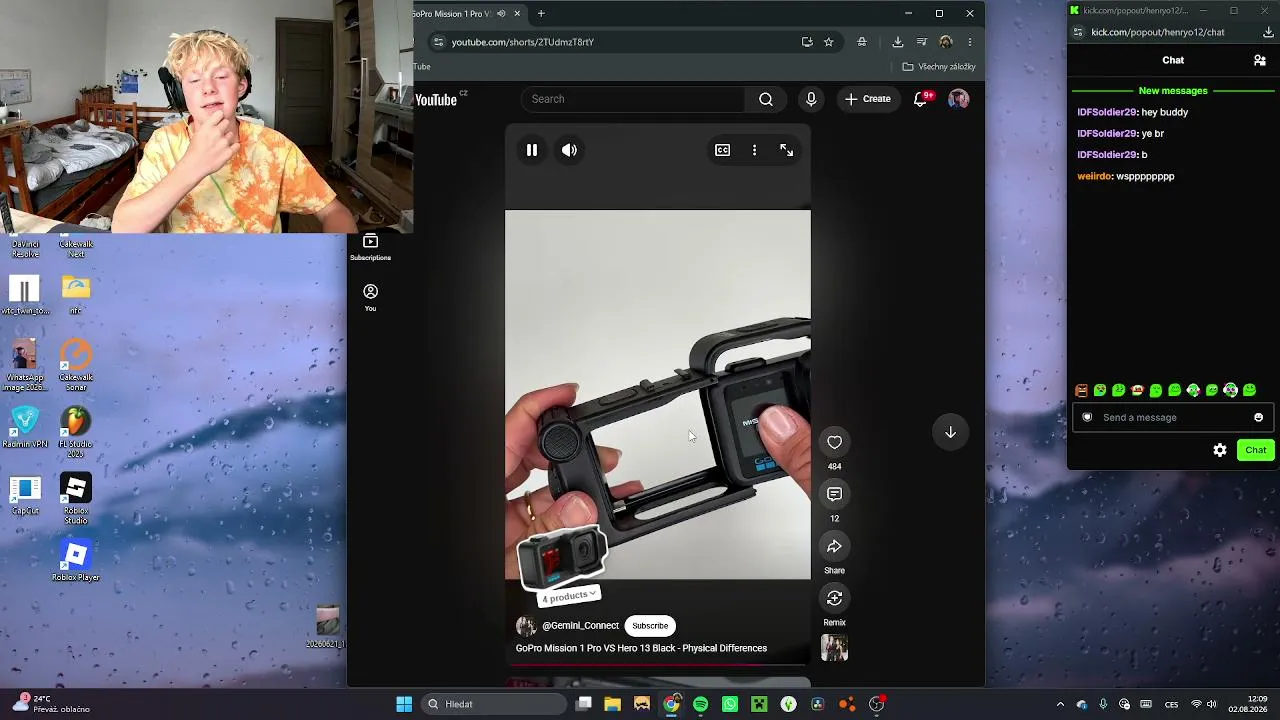Go to the next Short with down arrow
Screen dimensions: 1280x720
coord(950,432)
